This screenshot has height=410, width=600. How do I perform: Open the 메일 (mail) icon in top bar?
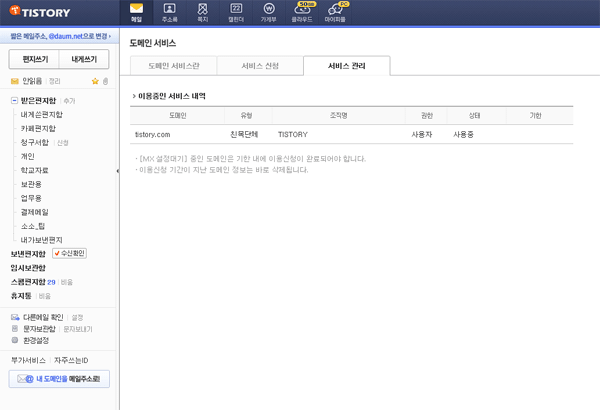tap(136, 12)
